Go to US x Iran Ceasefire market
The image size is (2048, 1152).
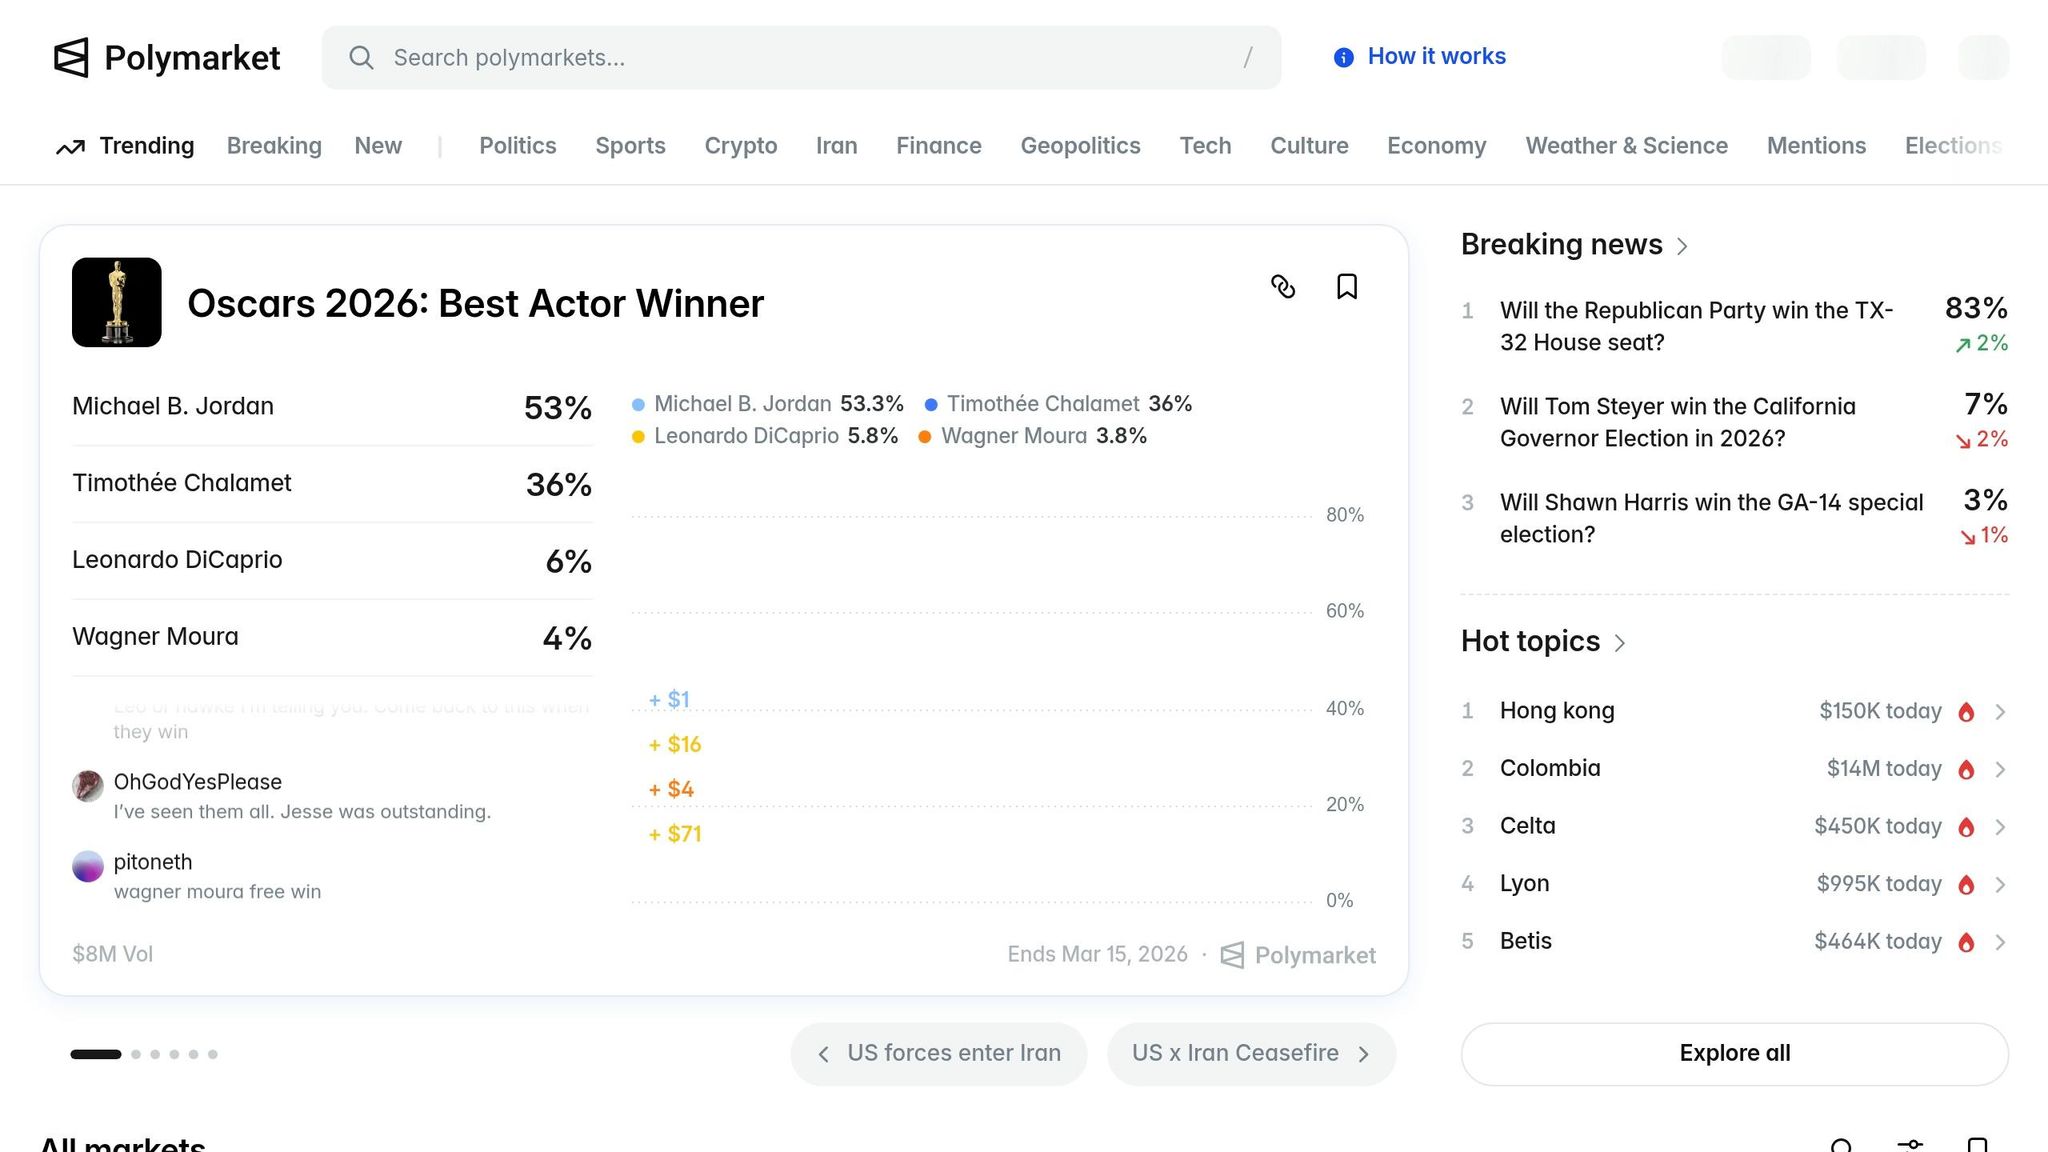coord(1250,1053)
